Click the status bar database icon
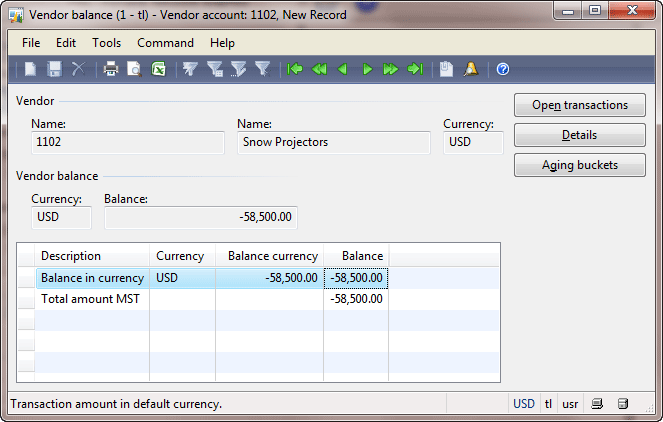Viewport: 663px width, 422px height. coord(623,404)
